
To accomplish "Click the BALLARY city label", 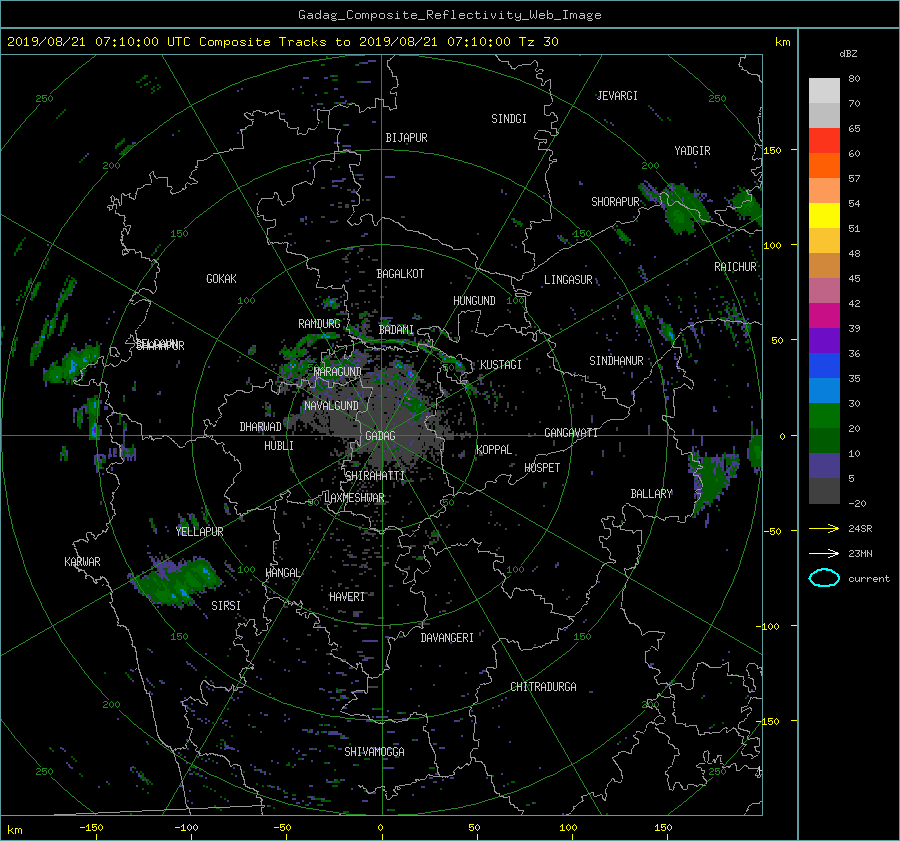I will point(651,494).
